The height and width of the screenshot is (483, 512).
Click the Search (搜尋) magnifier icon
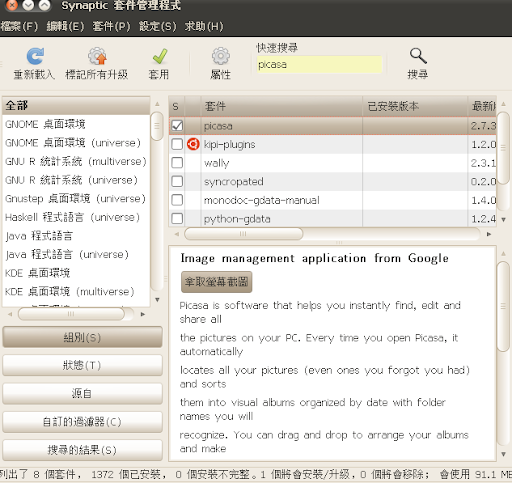tap(418, 56)
